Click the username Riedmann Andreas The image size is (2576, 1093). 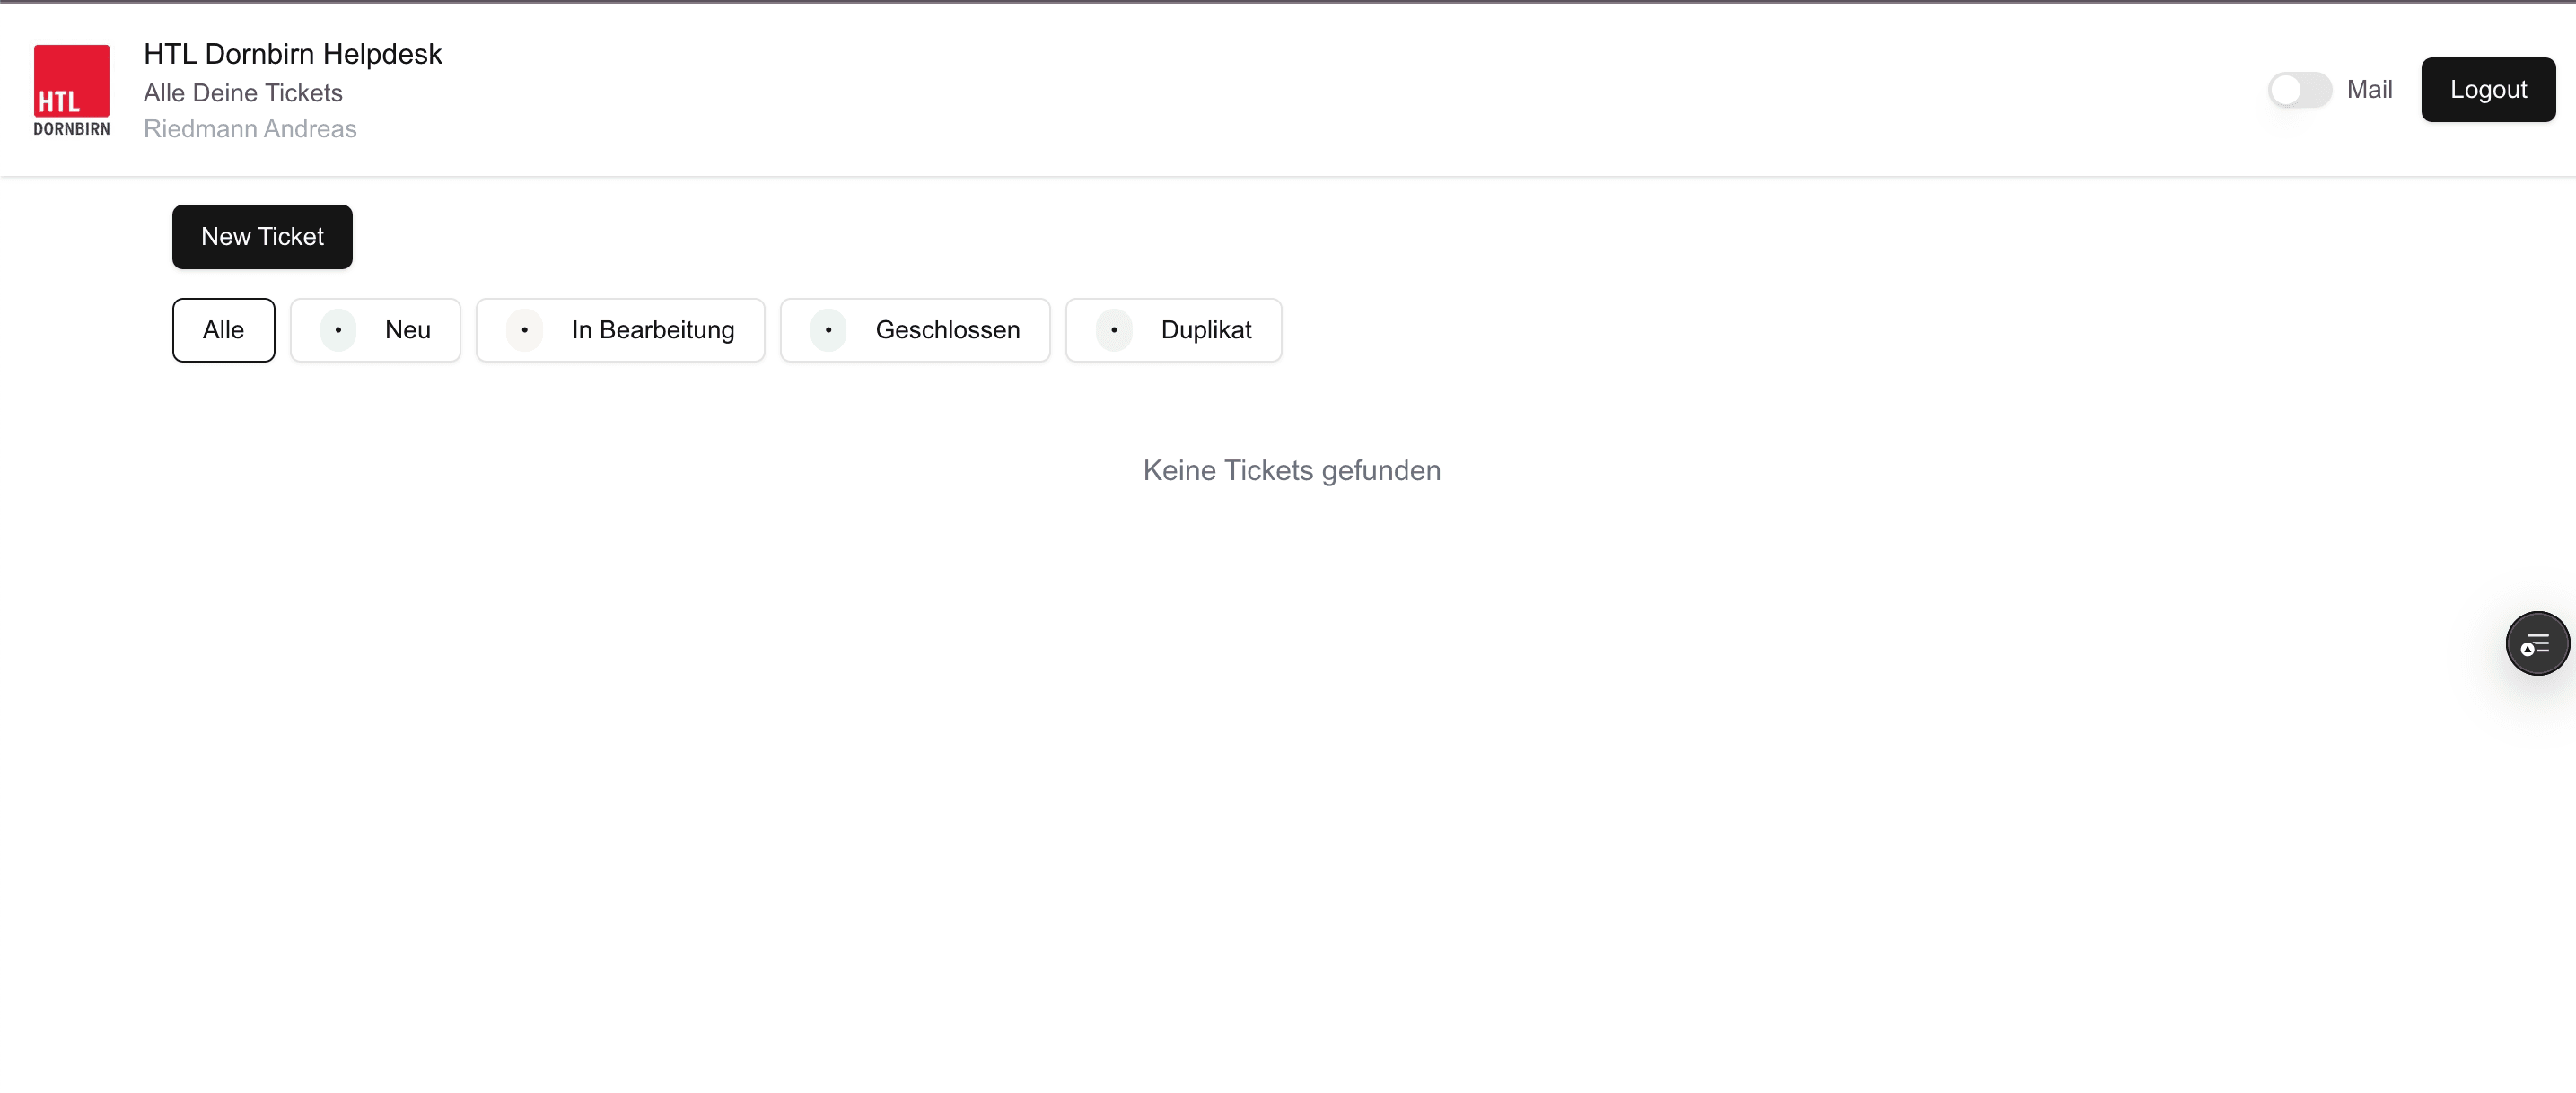coord(250,129)
